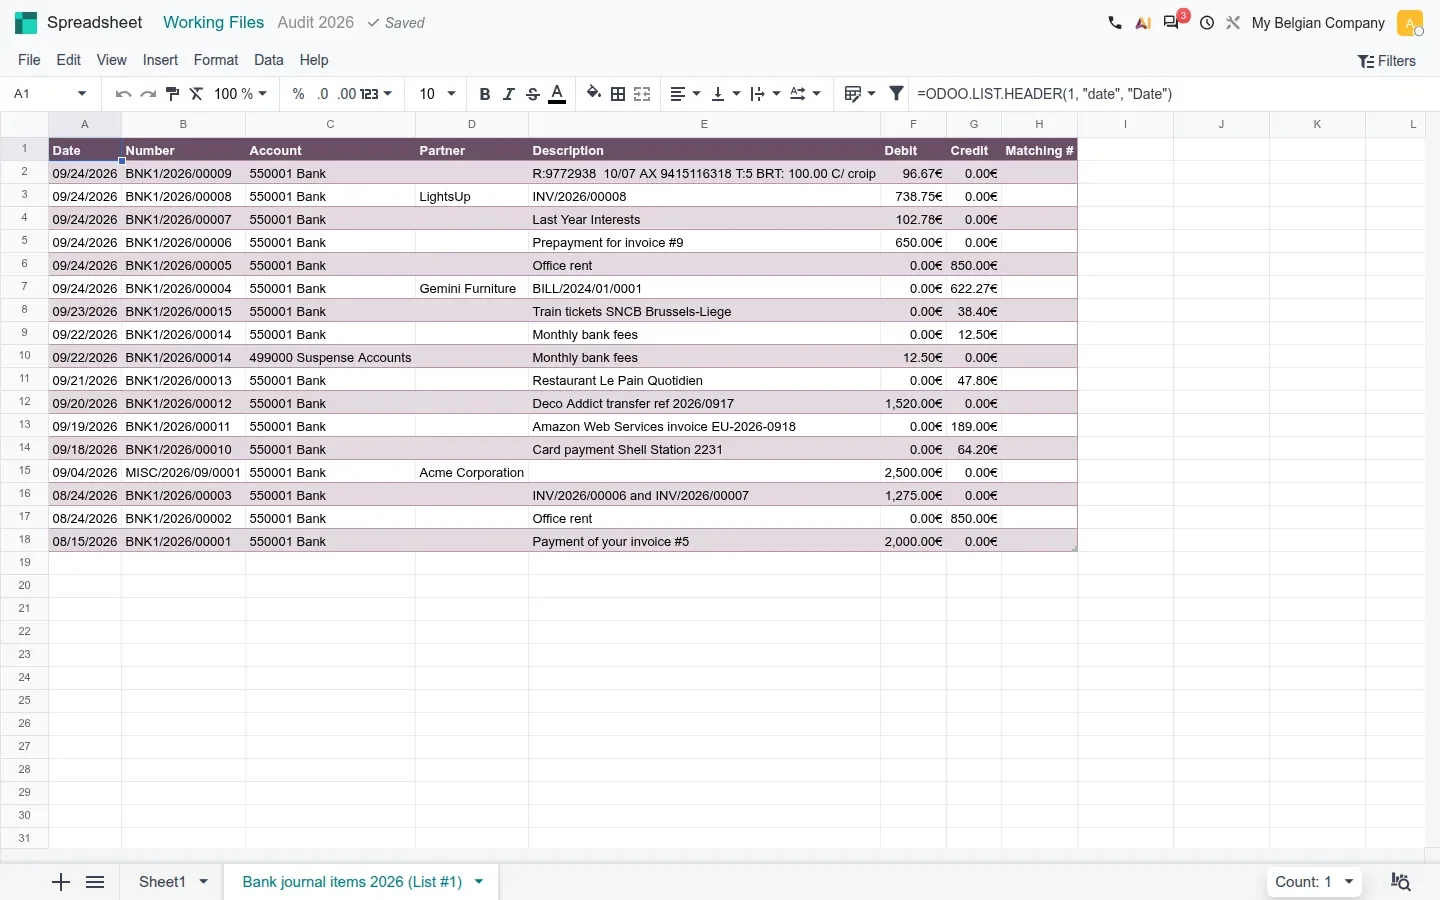
Task: Click the Restaurant Le Pain Quotidien cell
Action: tap(704, 381)
